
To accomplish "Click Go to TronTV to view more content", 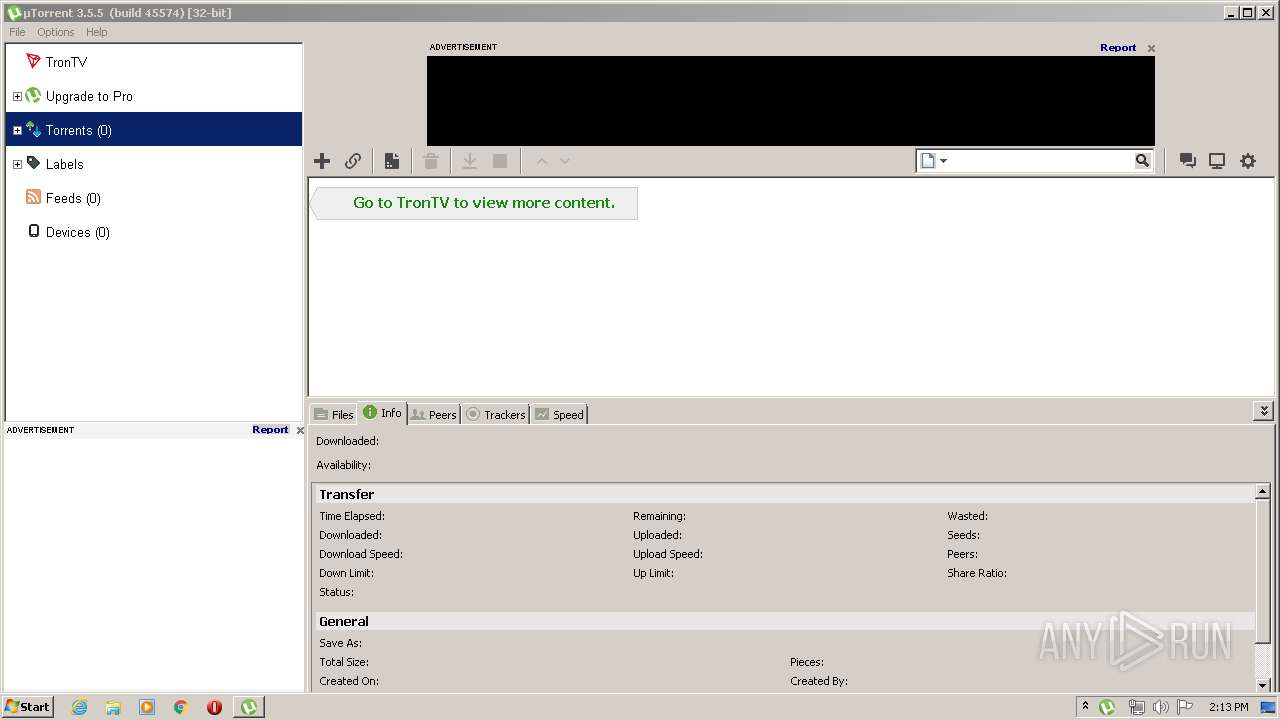I will pos(484,202).
